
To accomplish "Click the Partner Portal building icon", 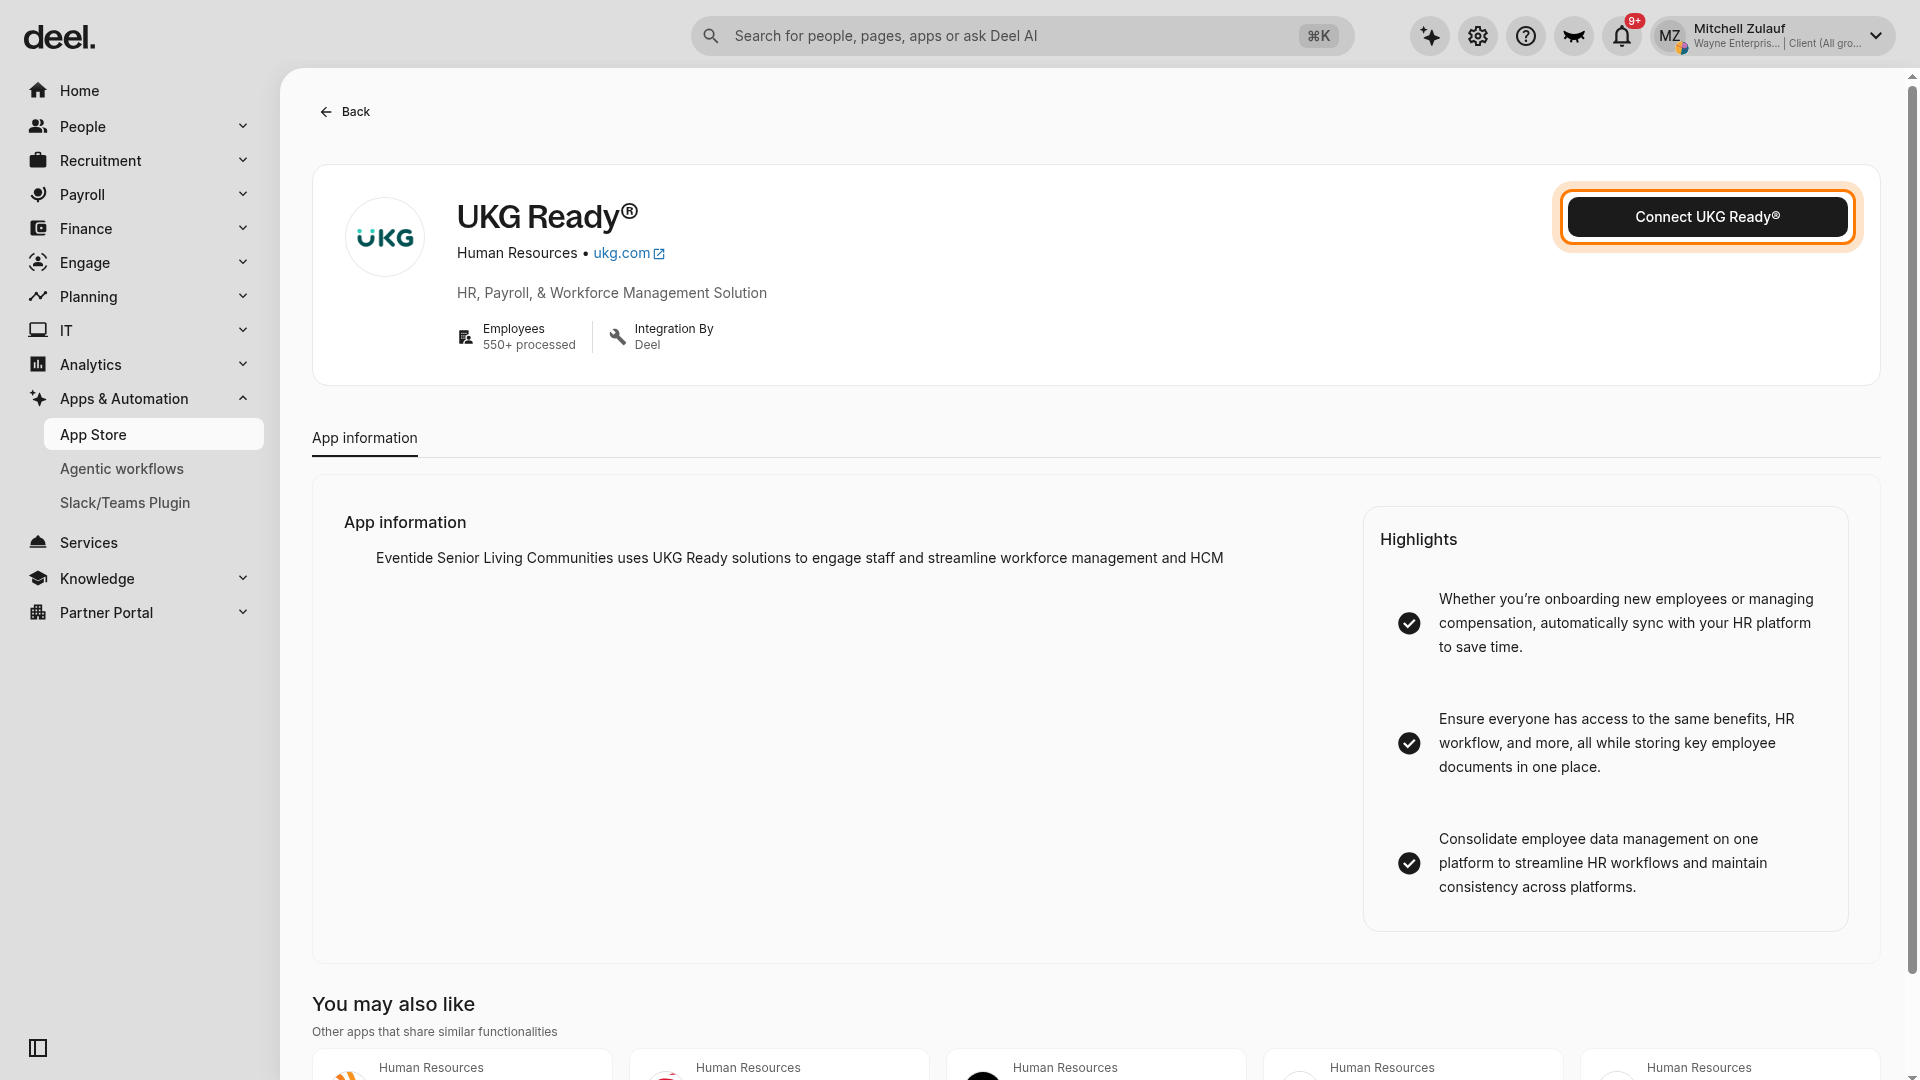I will pos(38,613).
